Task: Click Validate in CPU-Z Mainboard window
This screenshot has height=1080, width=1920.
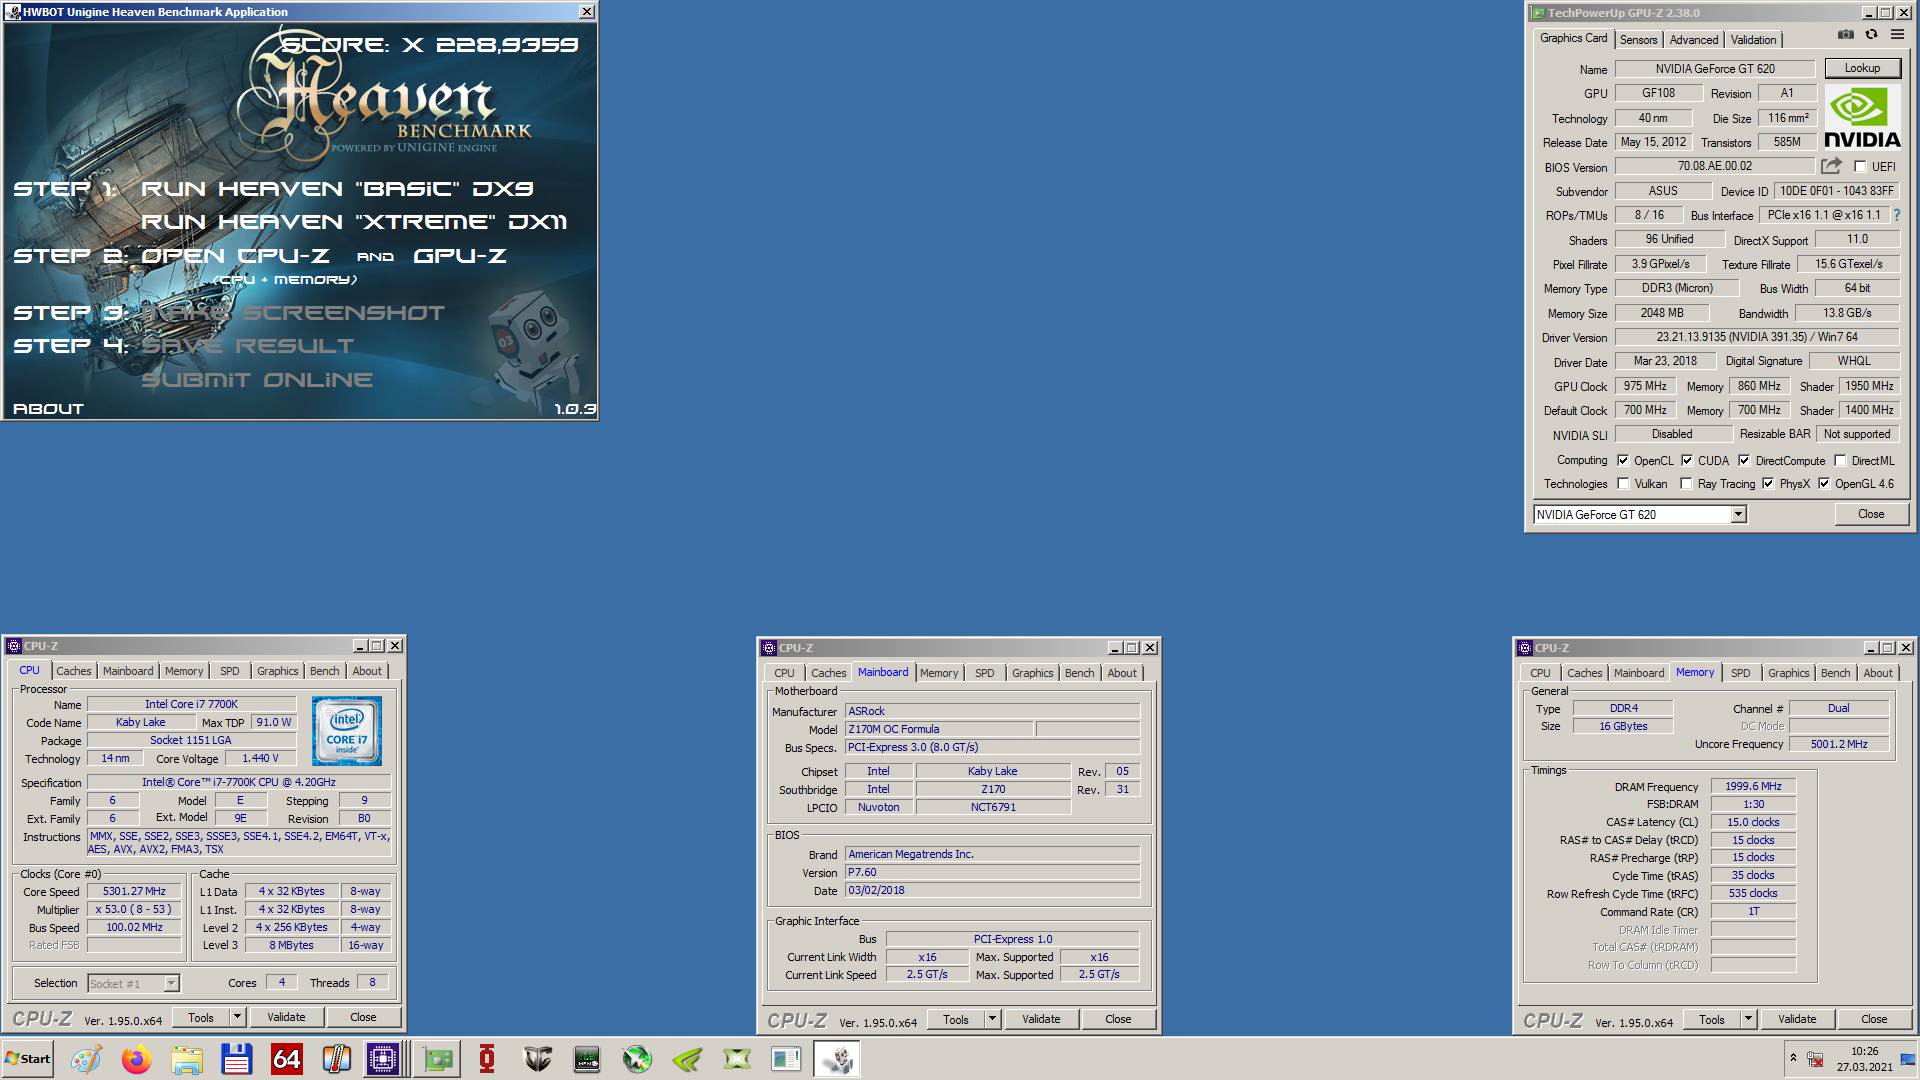Action: pos(1041,1019)
